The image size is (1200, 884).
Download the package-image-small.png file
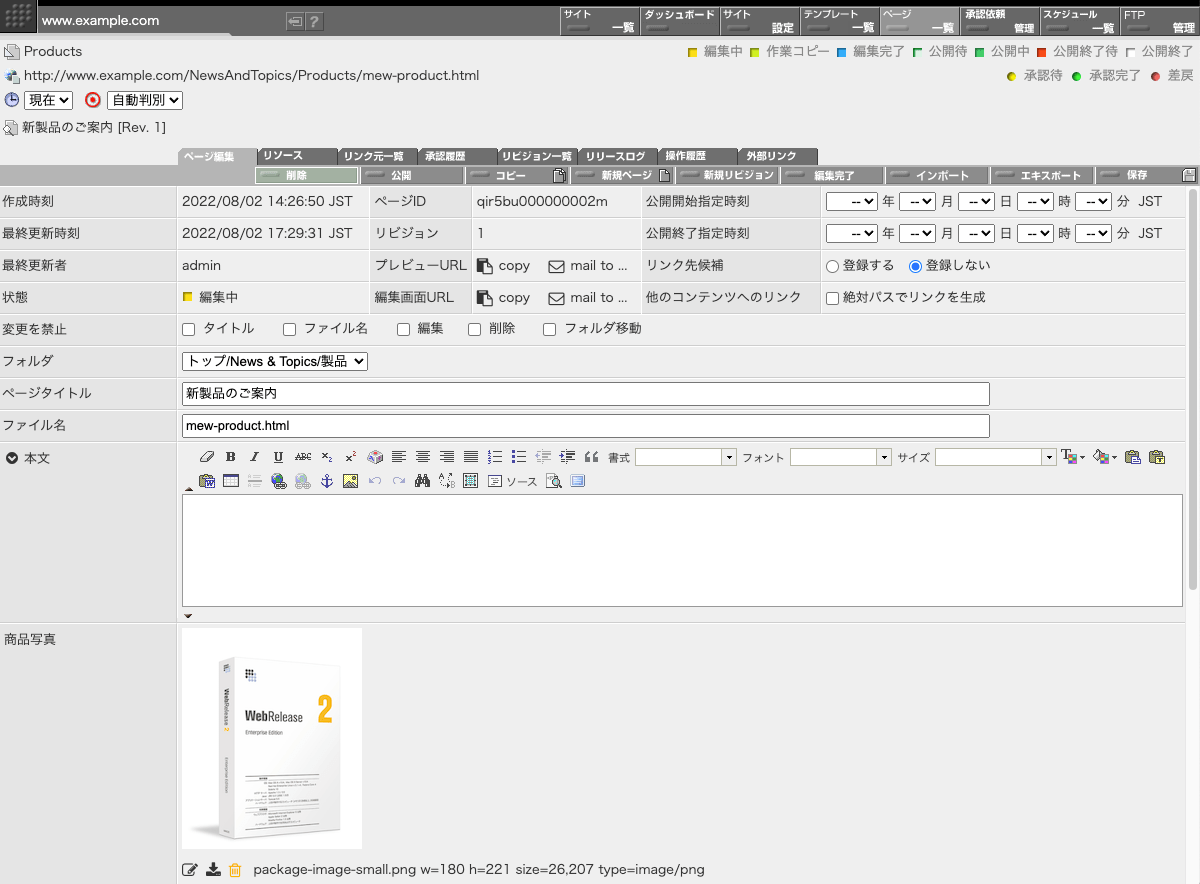click(213, 870)
